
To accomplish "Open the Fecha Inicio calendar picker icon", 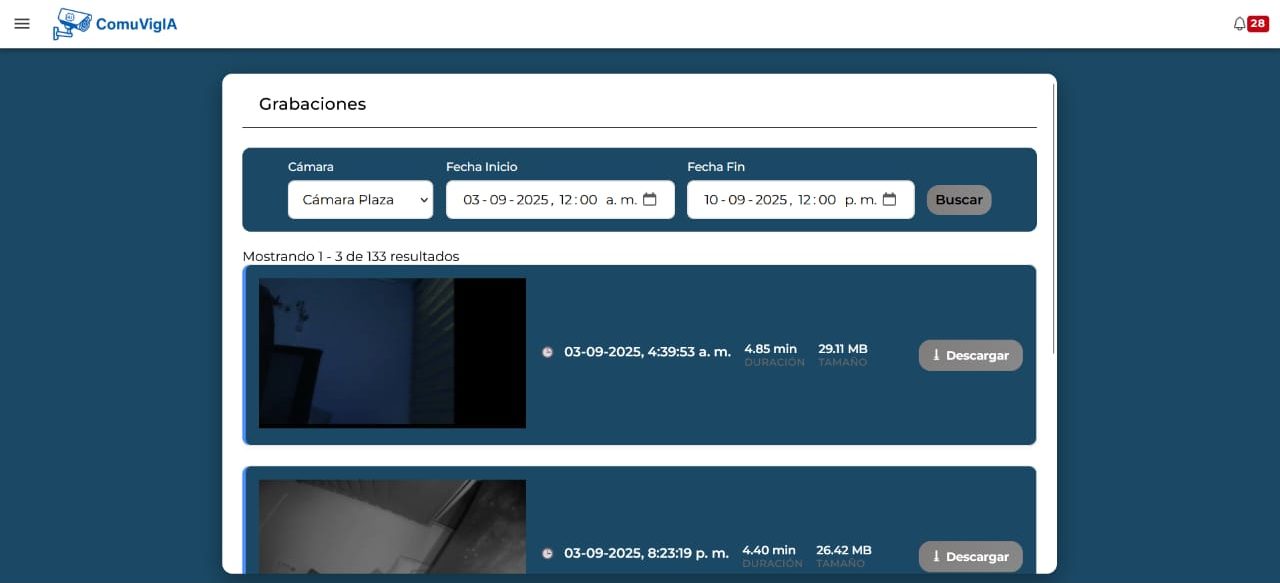I will click(x=650, y=200).
